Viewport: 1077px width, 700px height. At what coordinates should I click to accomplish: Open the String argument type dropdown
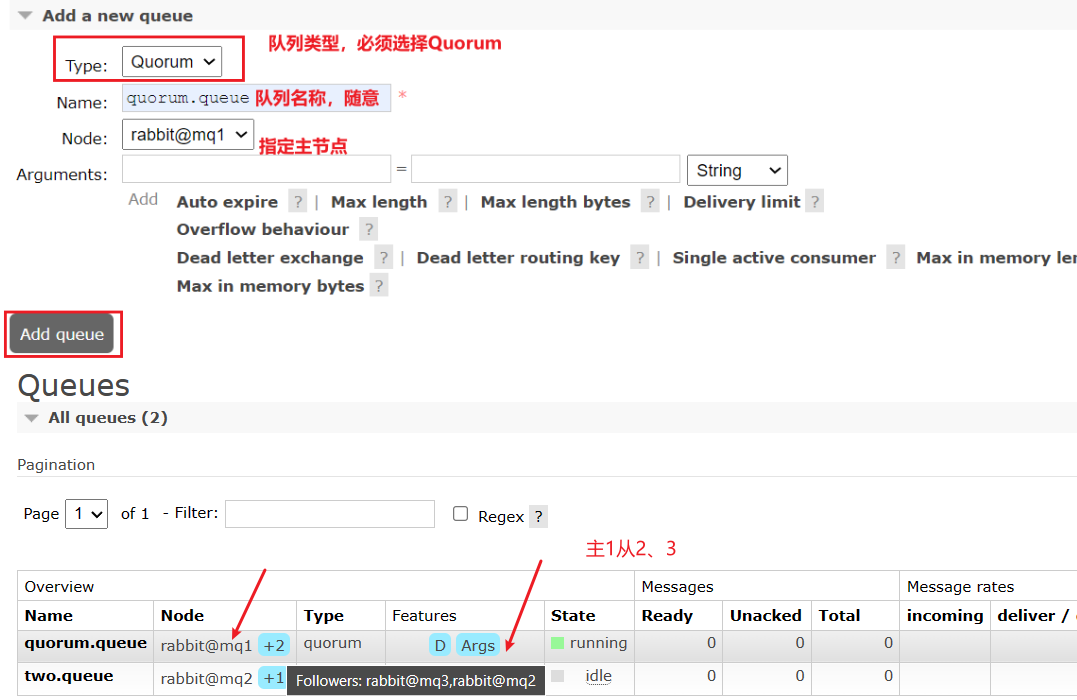tap(737, 170)
